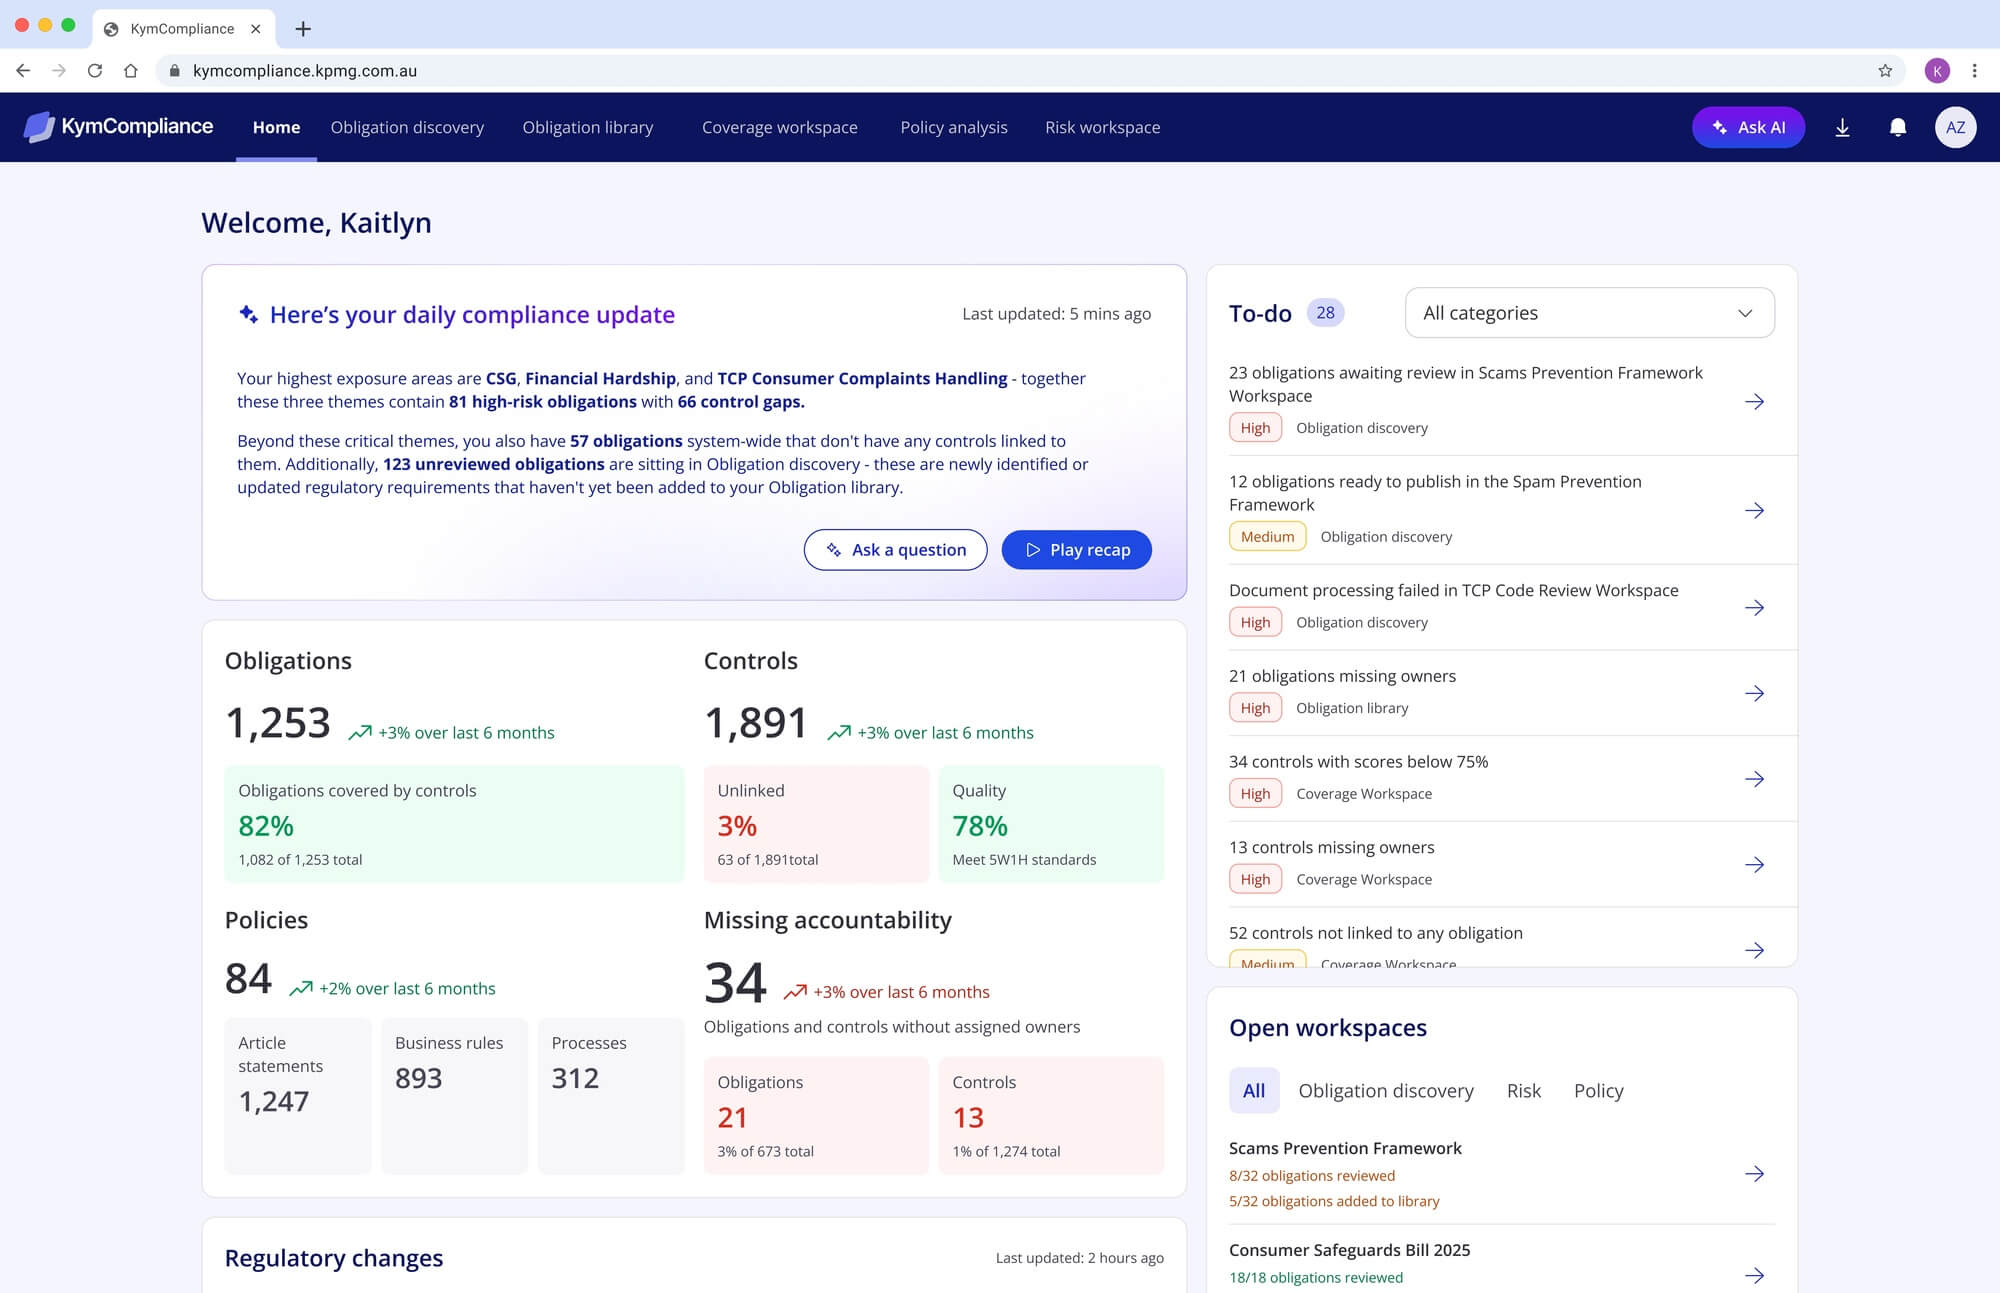Click the Quality 78% card
The width and height of the screenshot is (2000, 1293).
pos(1051,824)
